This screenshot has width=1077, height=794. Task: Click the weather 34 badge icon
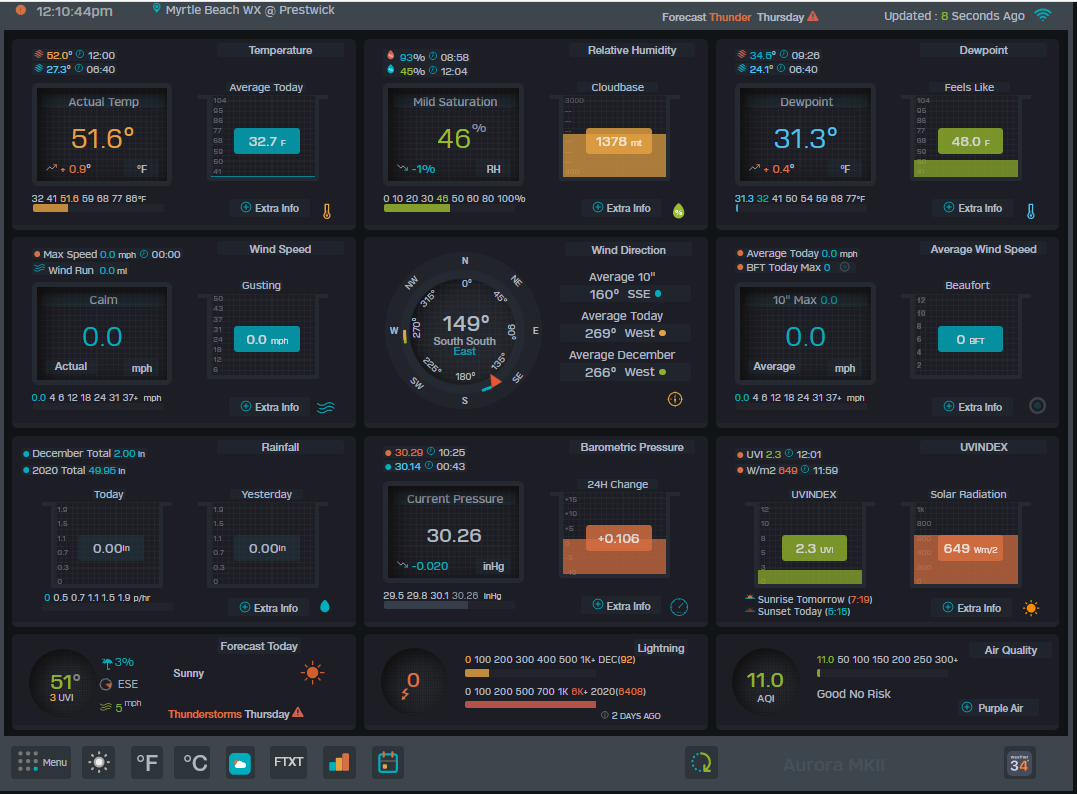tap(1019, 763)
